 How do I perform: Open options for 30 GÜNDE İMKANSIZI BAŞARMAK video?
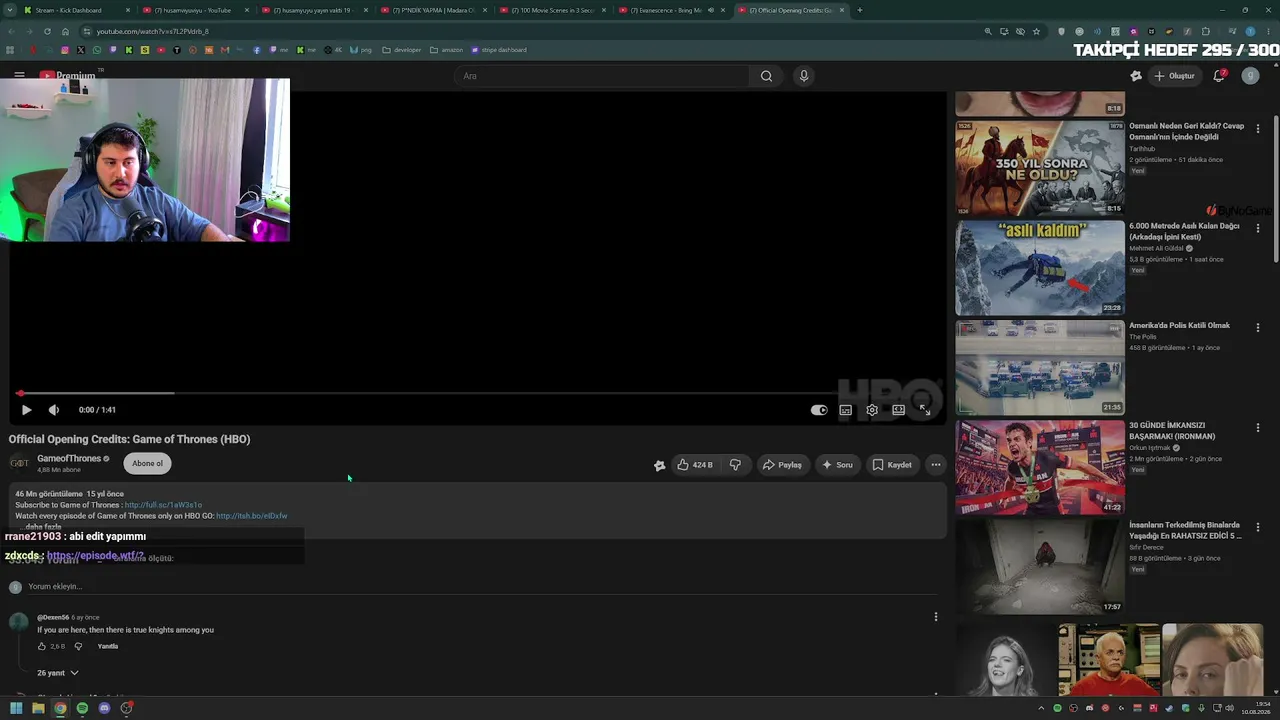[1258, 429]
